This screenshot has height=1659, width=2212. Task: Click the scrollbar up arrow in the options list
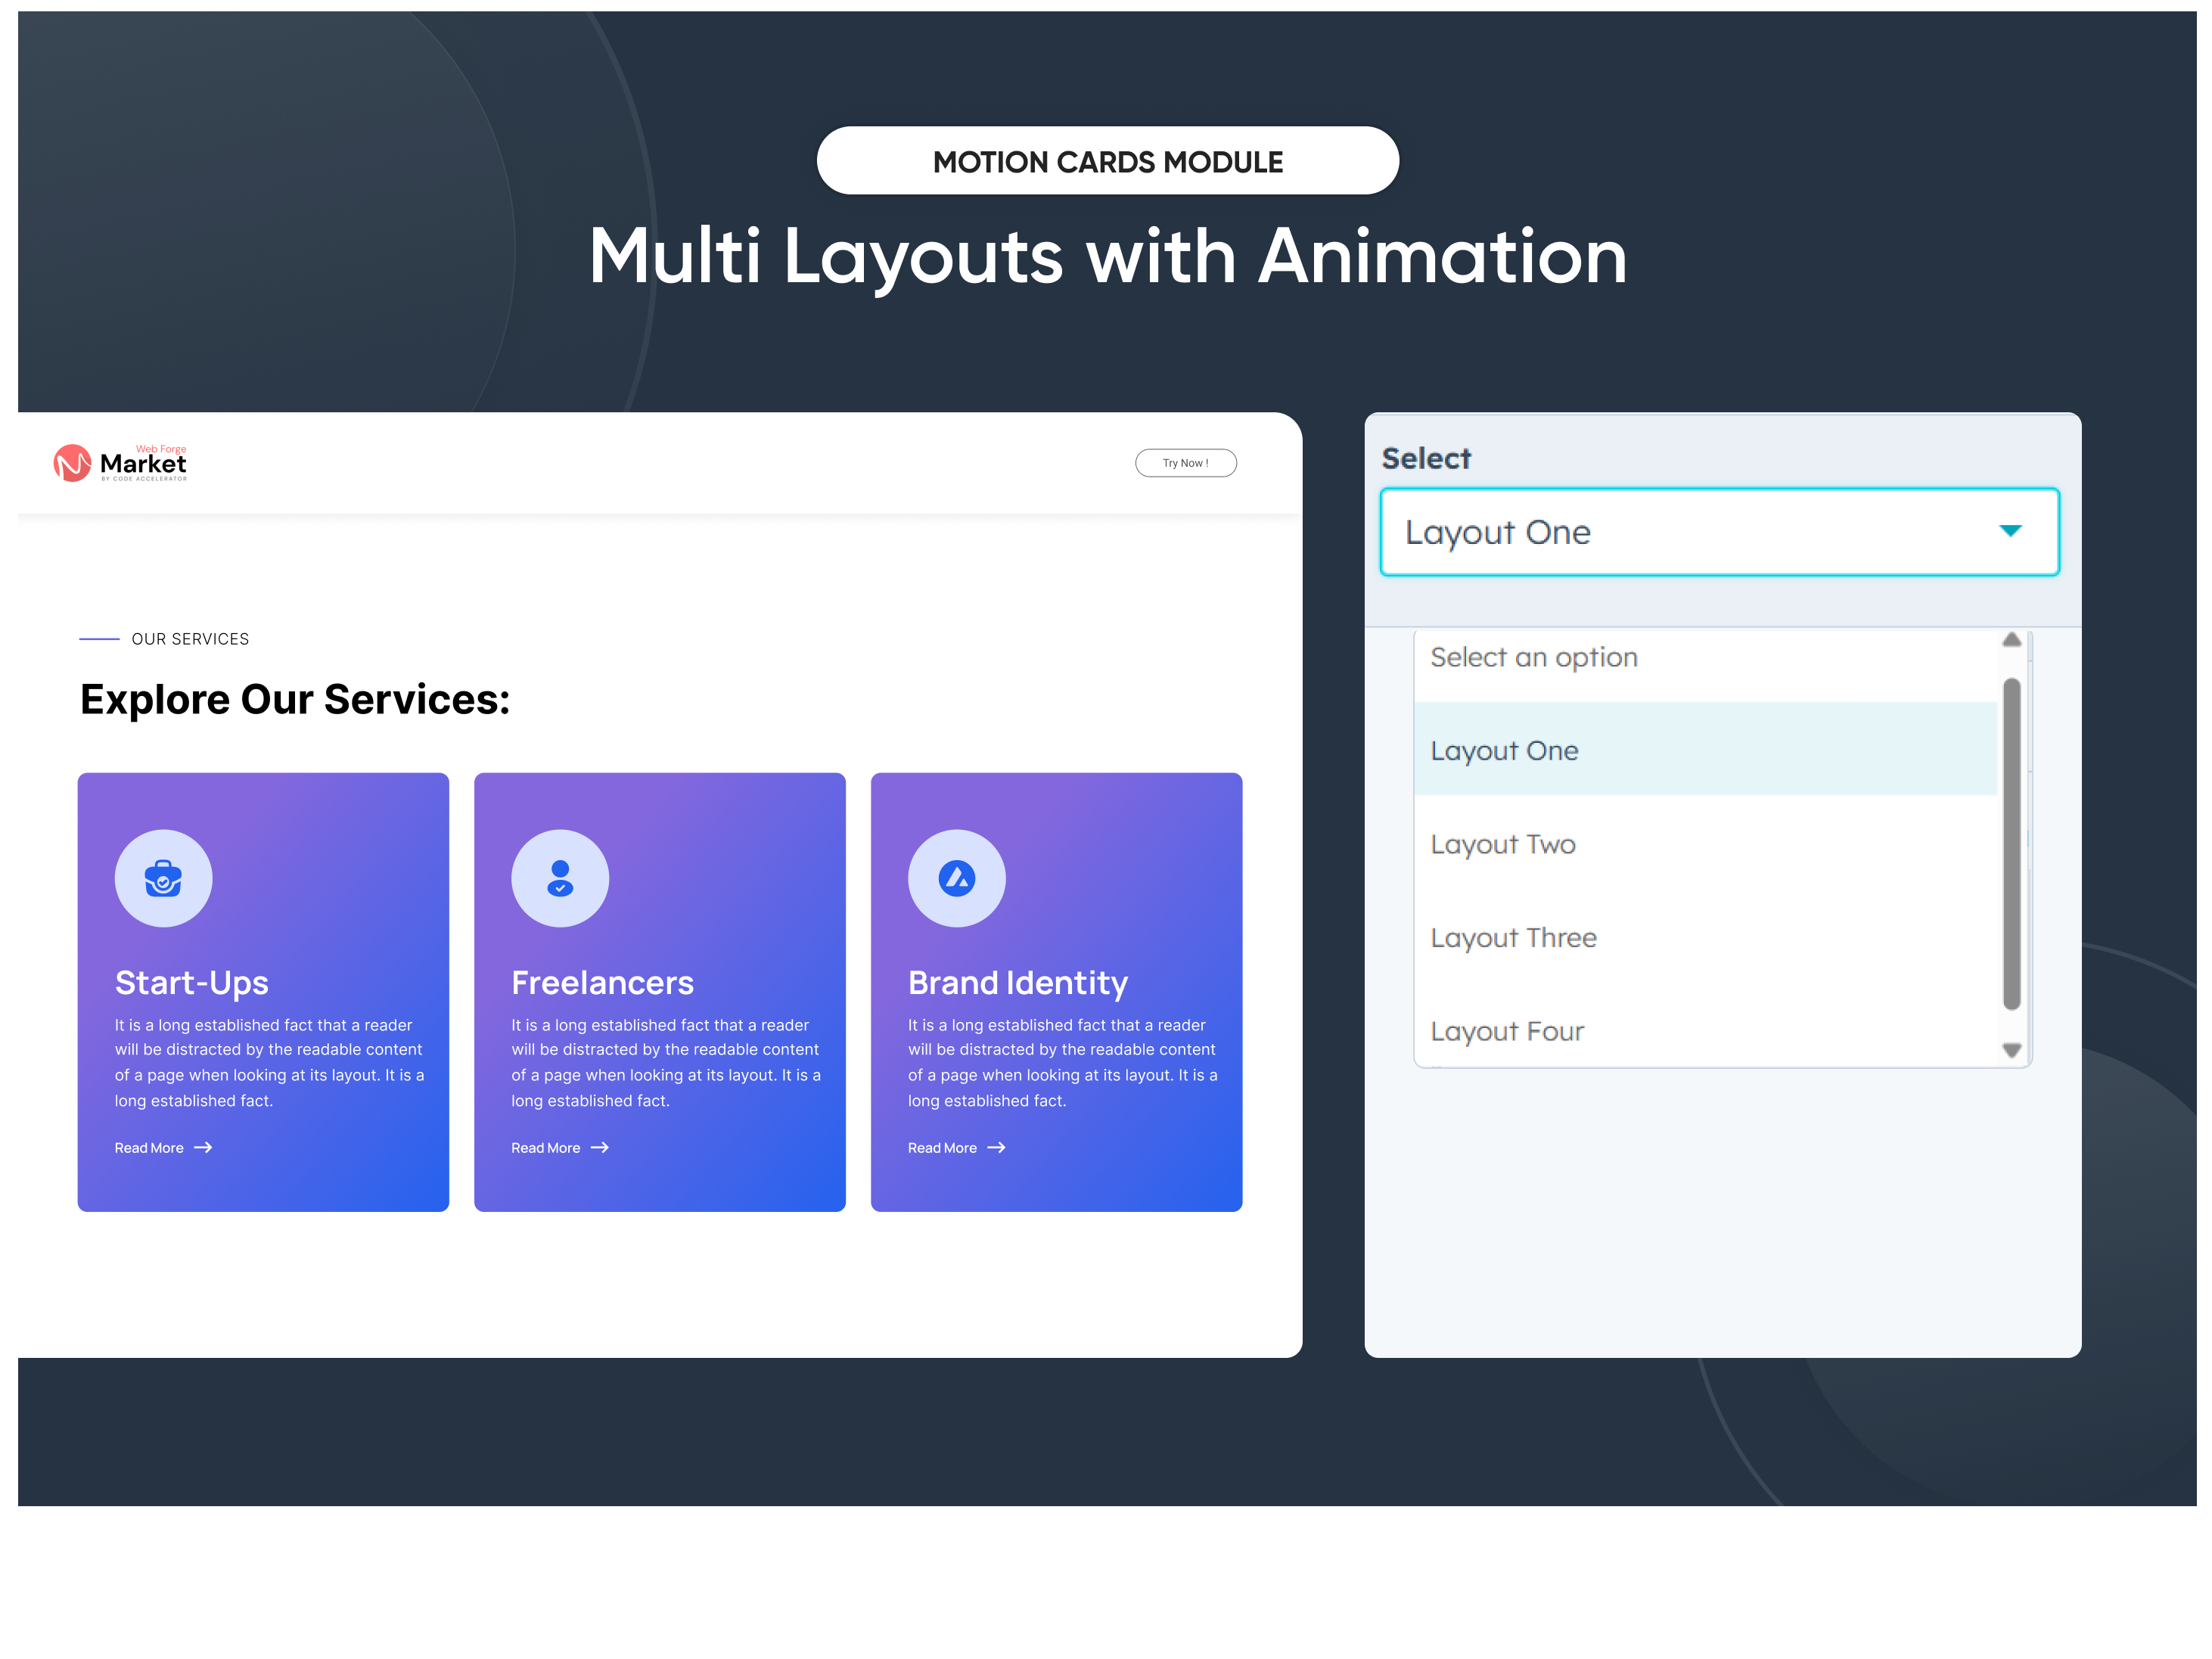(x=2011, y=641)
